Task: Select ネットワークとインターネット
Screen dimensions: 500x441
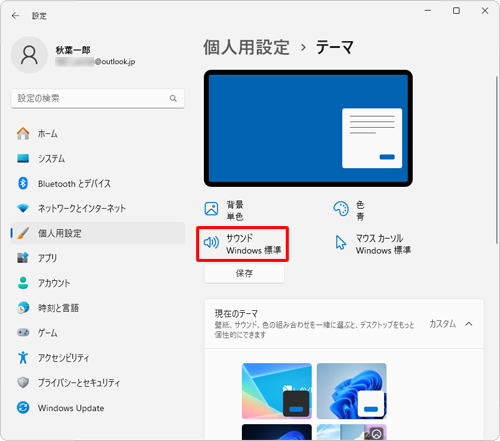Action: click(98, 208)
